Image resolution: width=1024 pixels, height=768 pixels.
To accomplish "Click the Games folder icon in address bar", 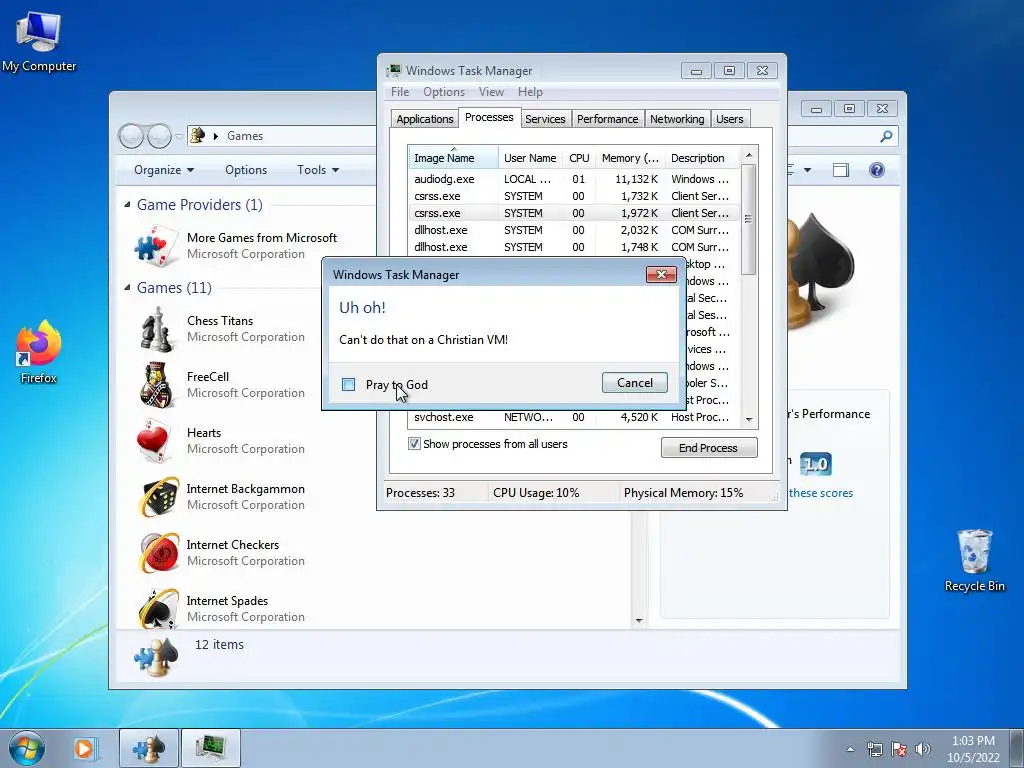I will tap(197, 135).
